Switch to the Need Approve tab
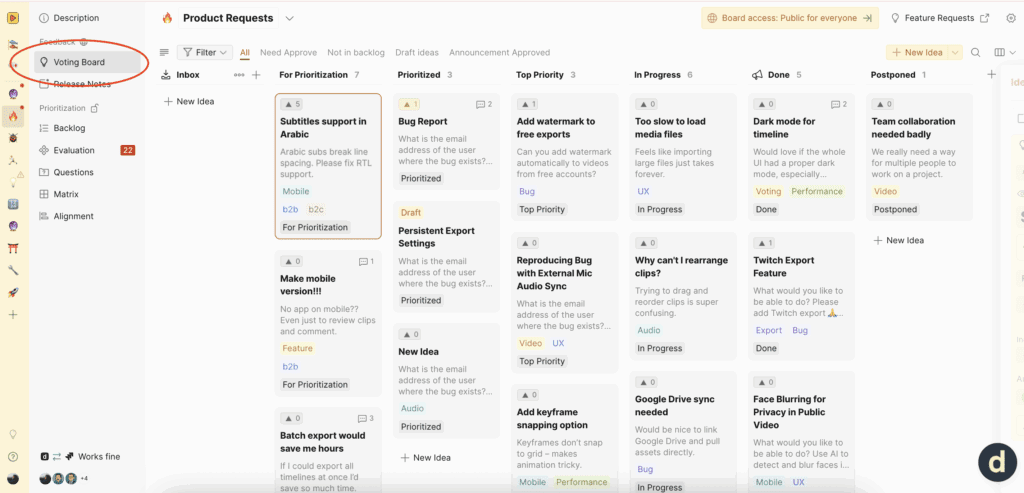This screenshot has width=1024, height=493. [288, 52]
